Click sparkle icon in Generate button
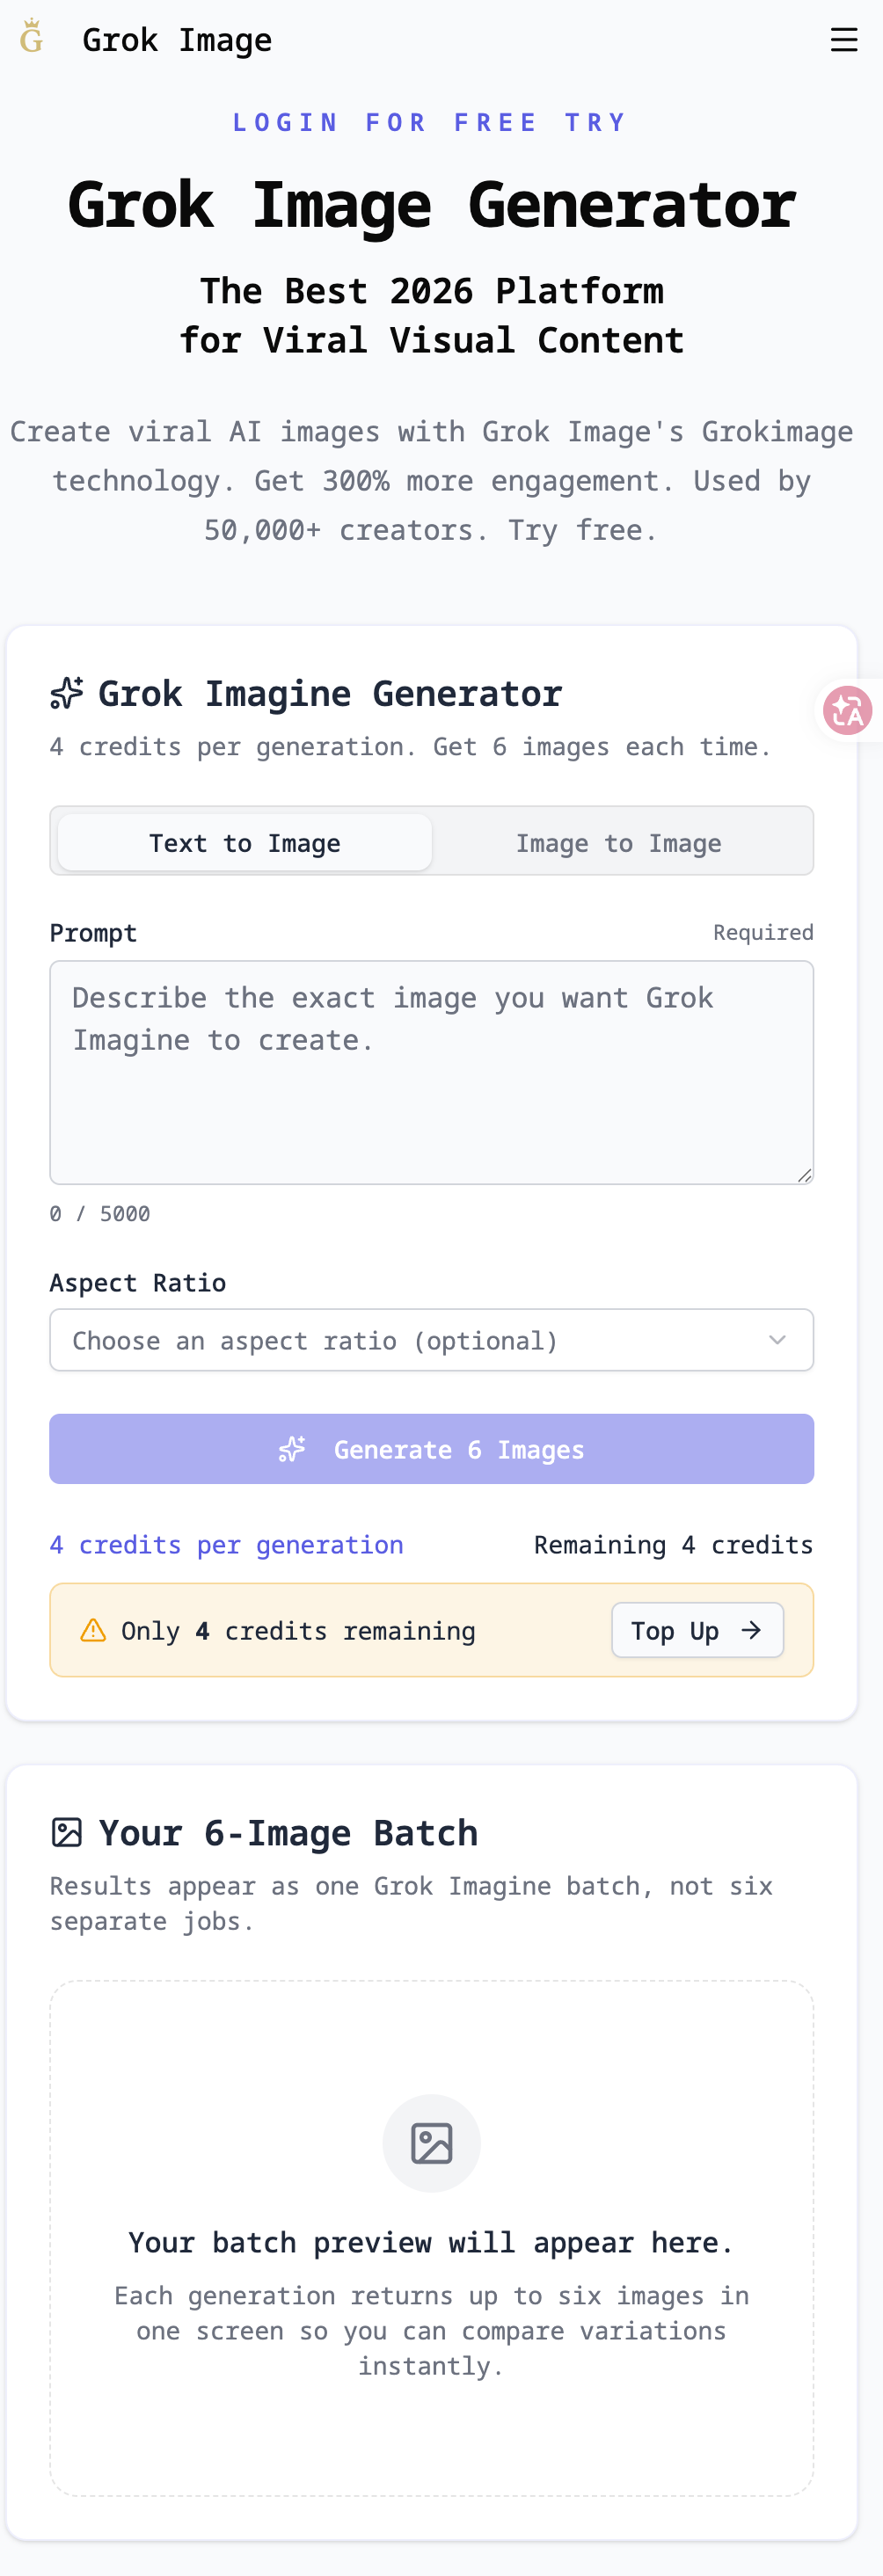The width and height of the screenshot is (883, 2576). (x=292, y=1449)
